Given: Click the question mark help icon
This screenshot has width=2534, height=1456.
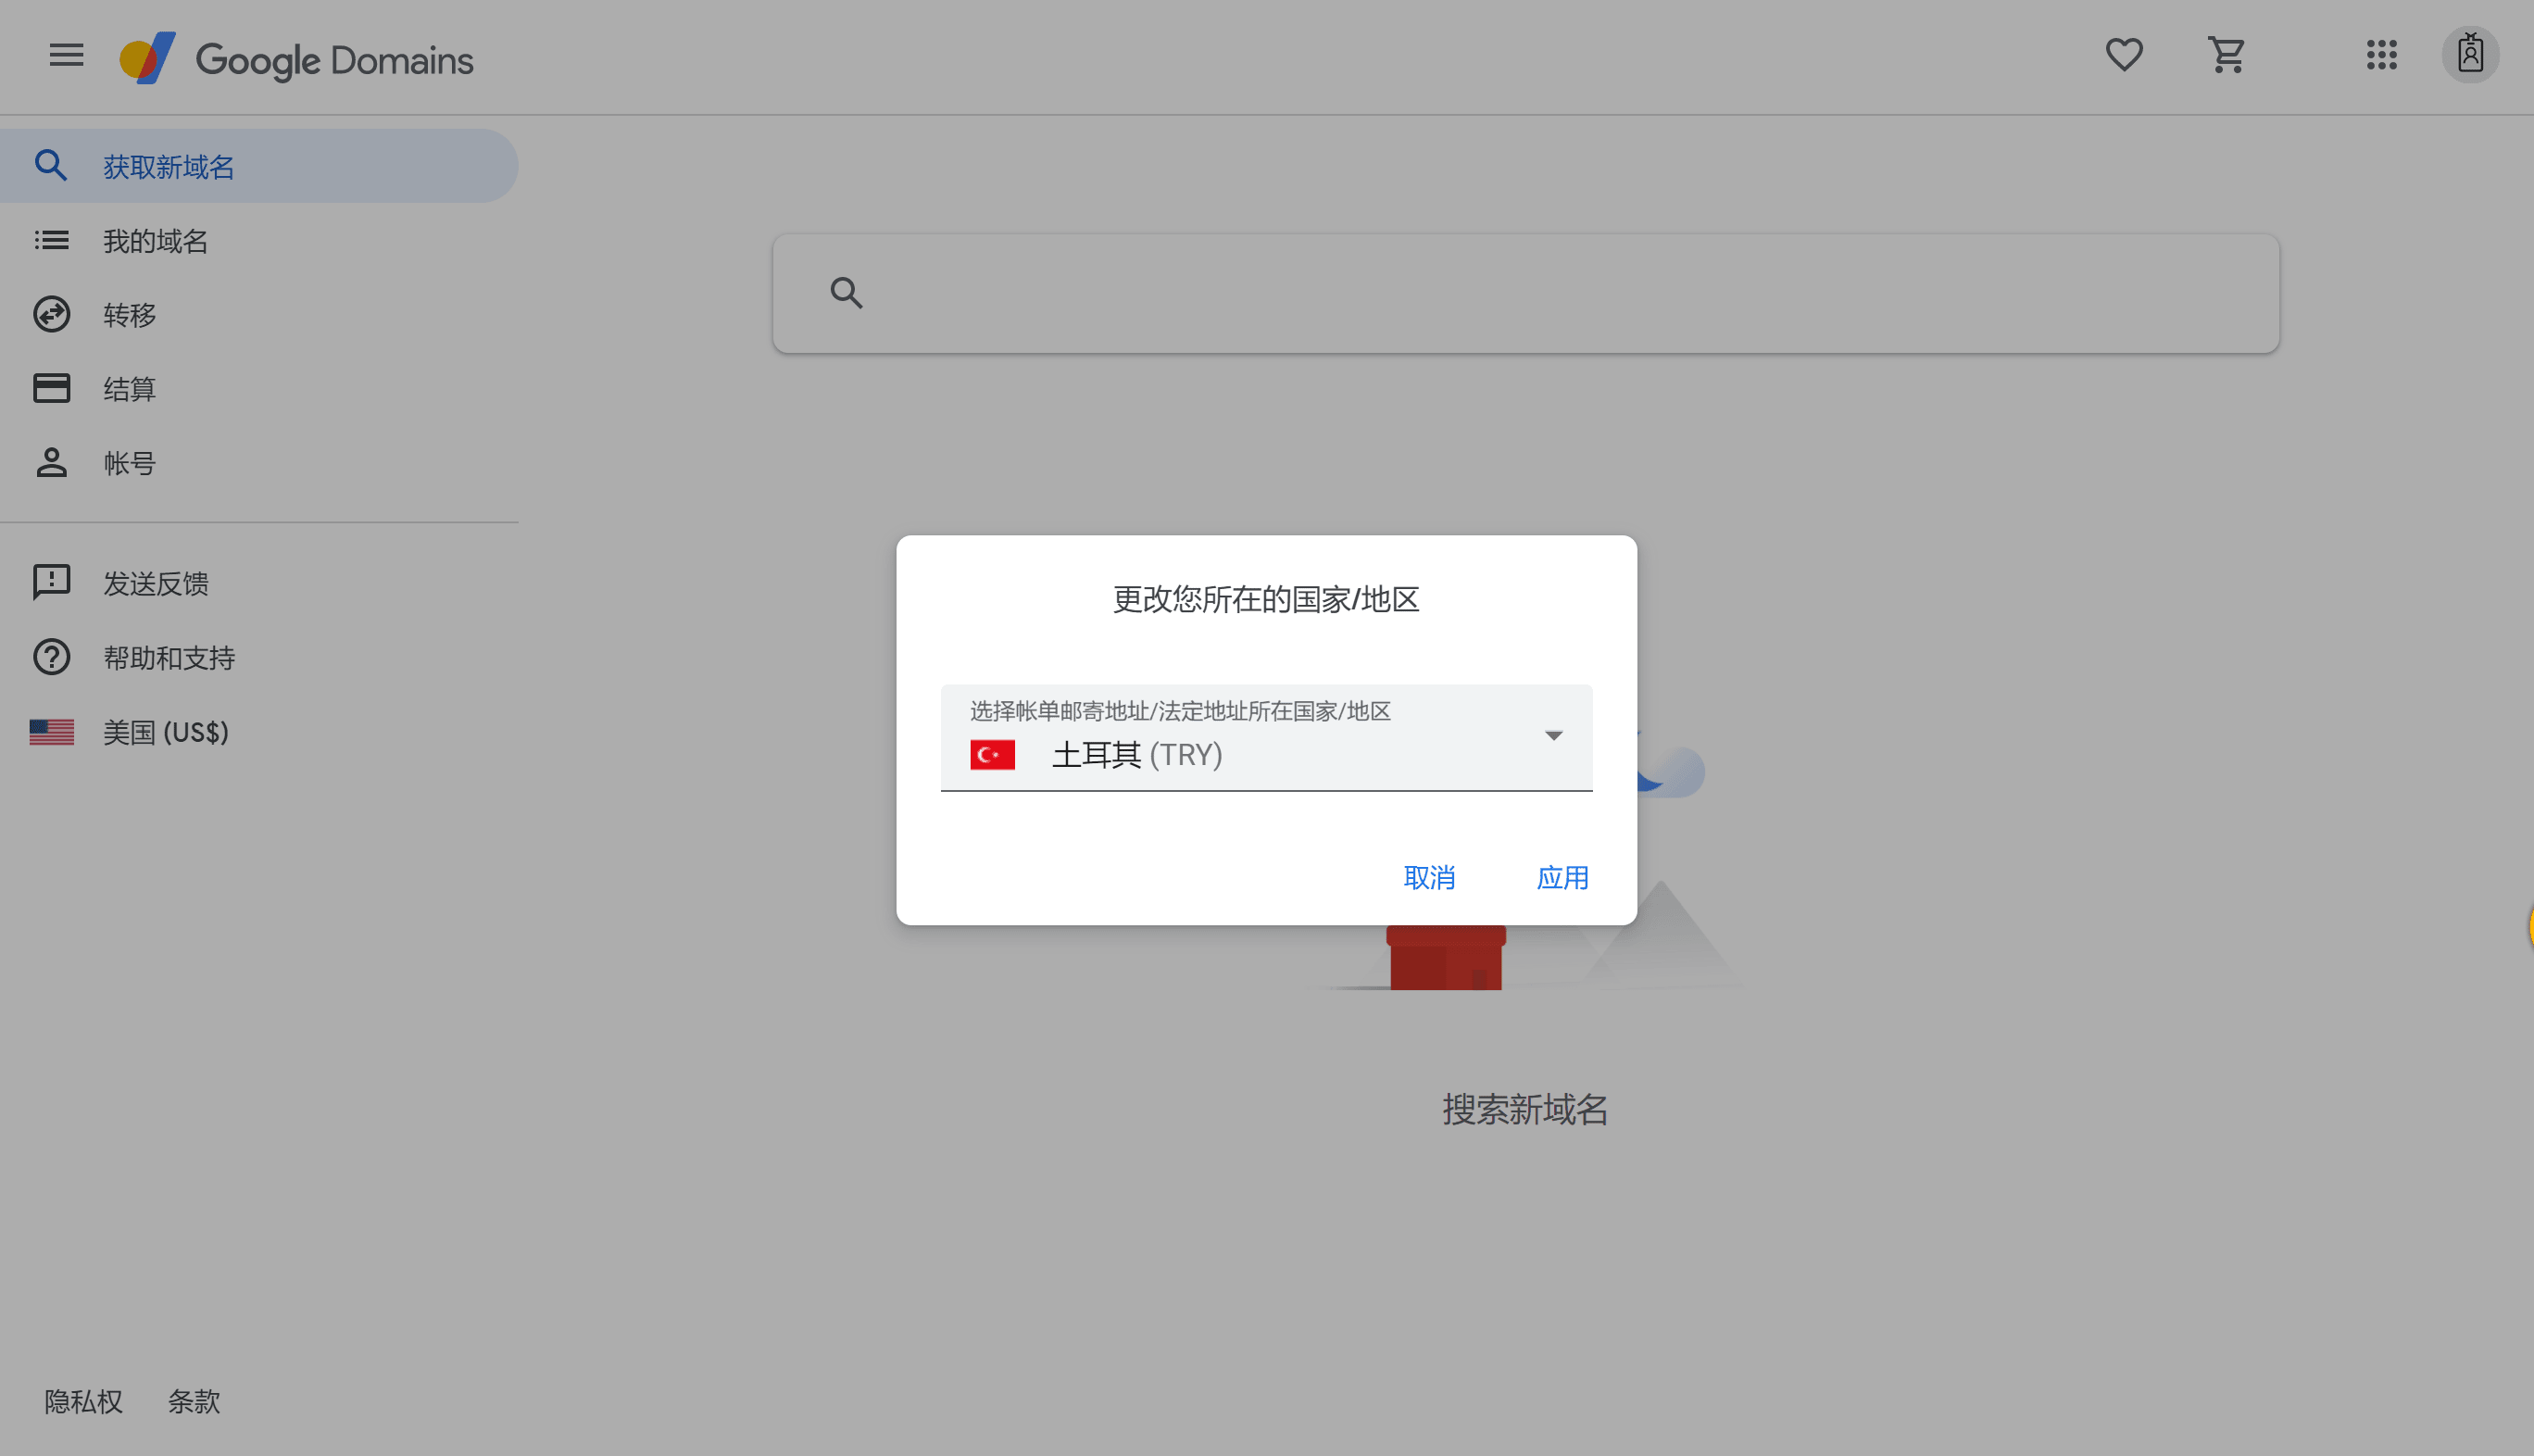Looking at the screenshot, I should (x=51, y=657).
